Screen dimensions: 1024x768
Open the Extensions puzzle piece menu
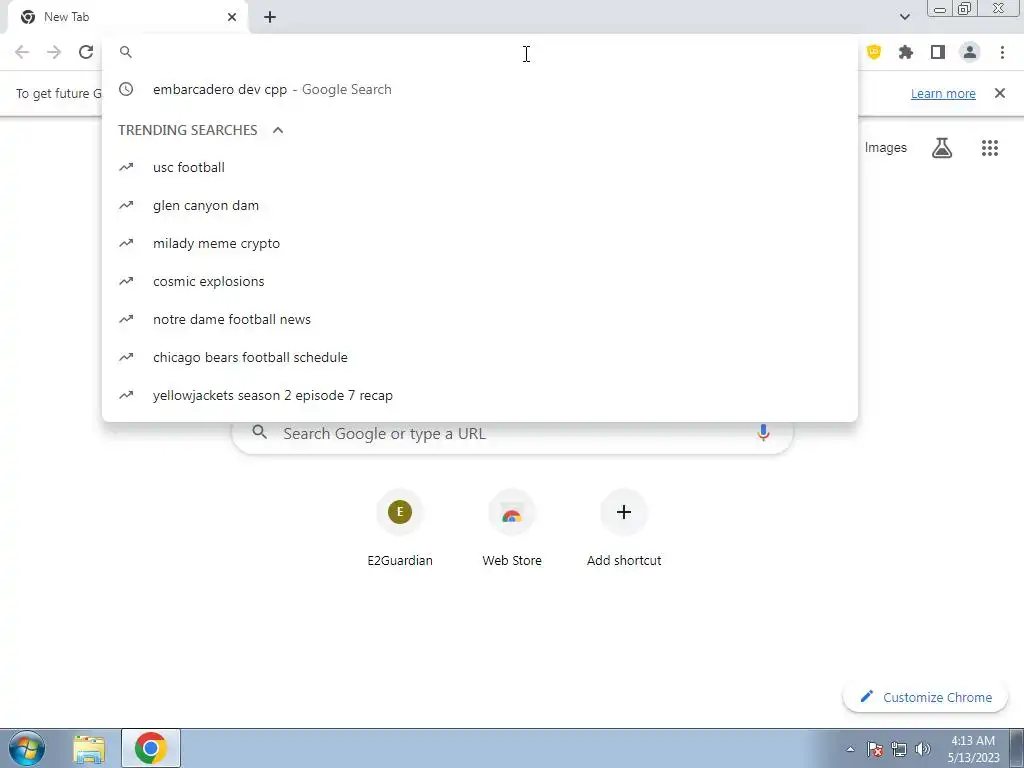click(906, 52)
